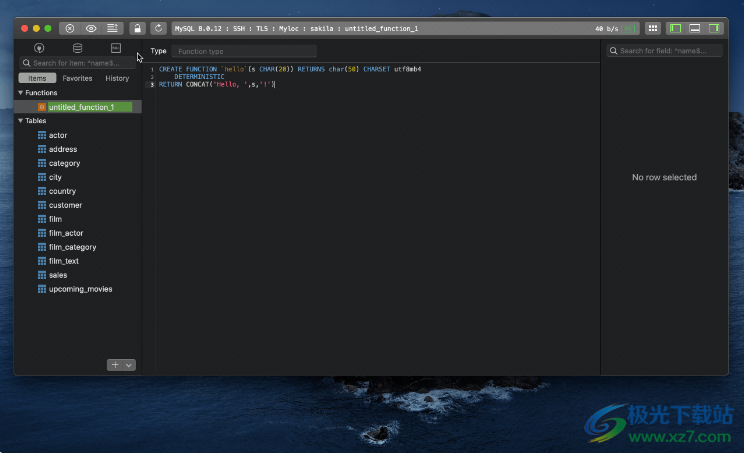This screenshot has width=744, height=453.
Task: Select the film_actor table
Action: (66, 233)
